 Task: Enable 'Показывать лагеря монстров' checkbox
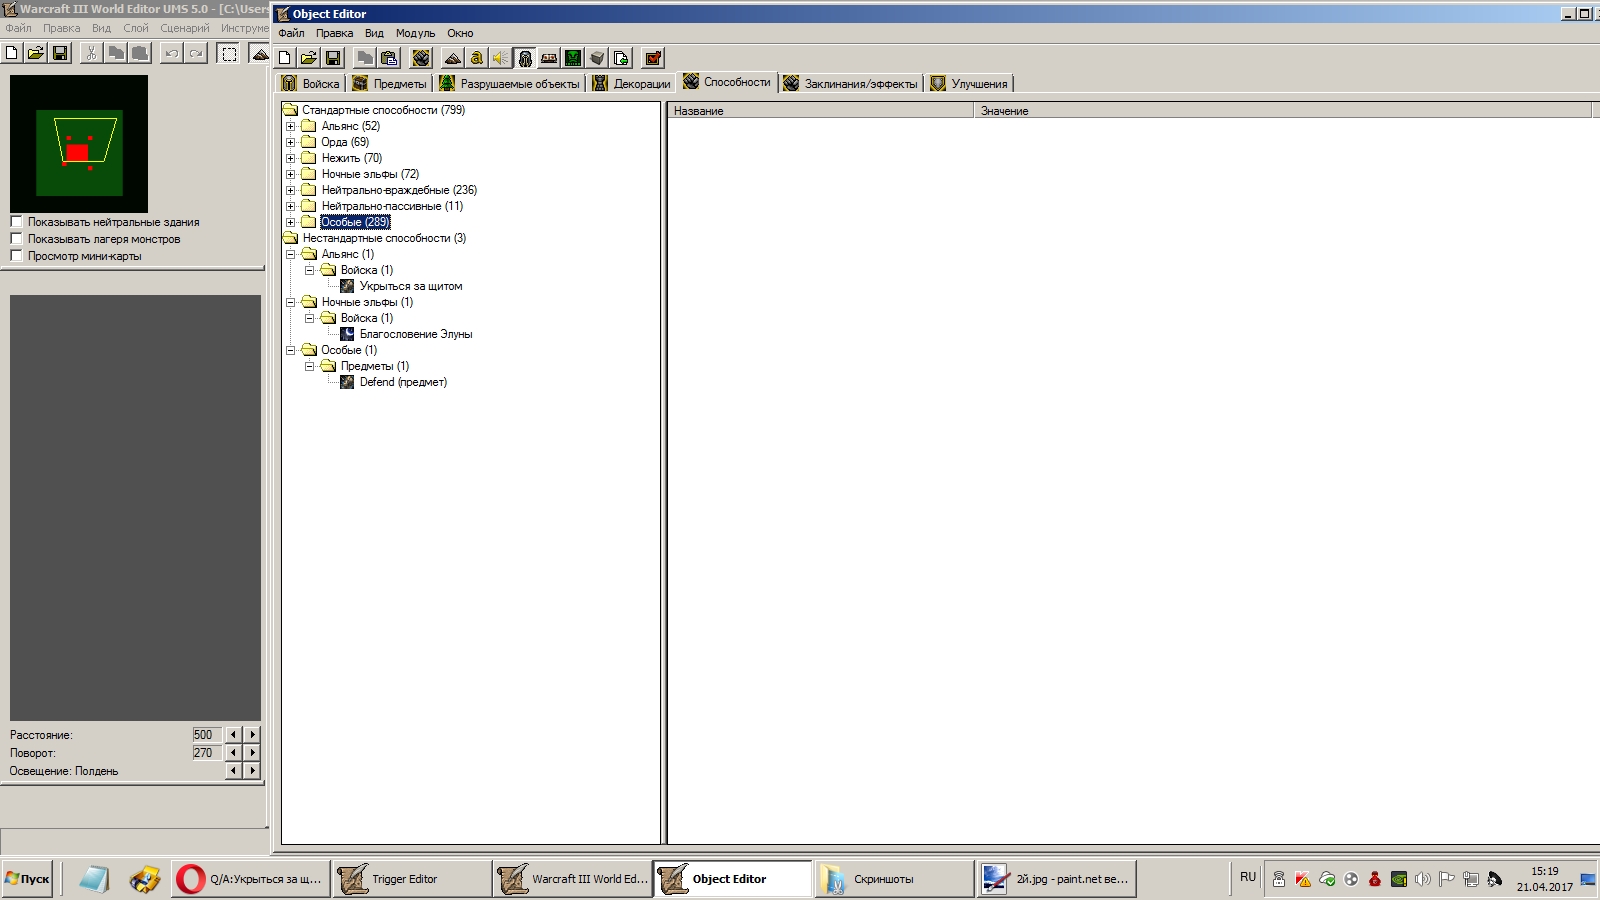16,239
